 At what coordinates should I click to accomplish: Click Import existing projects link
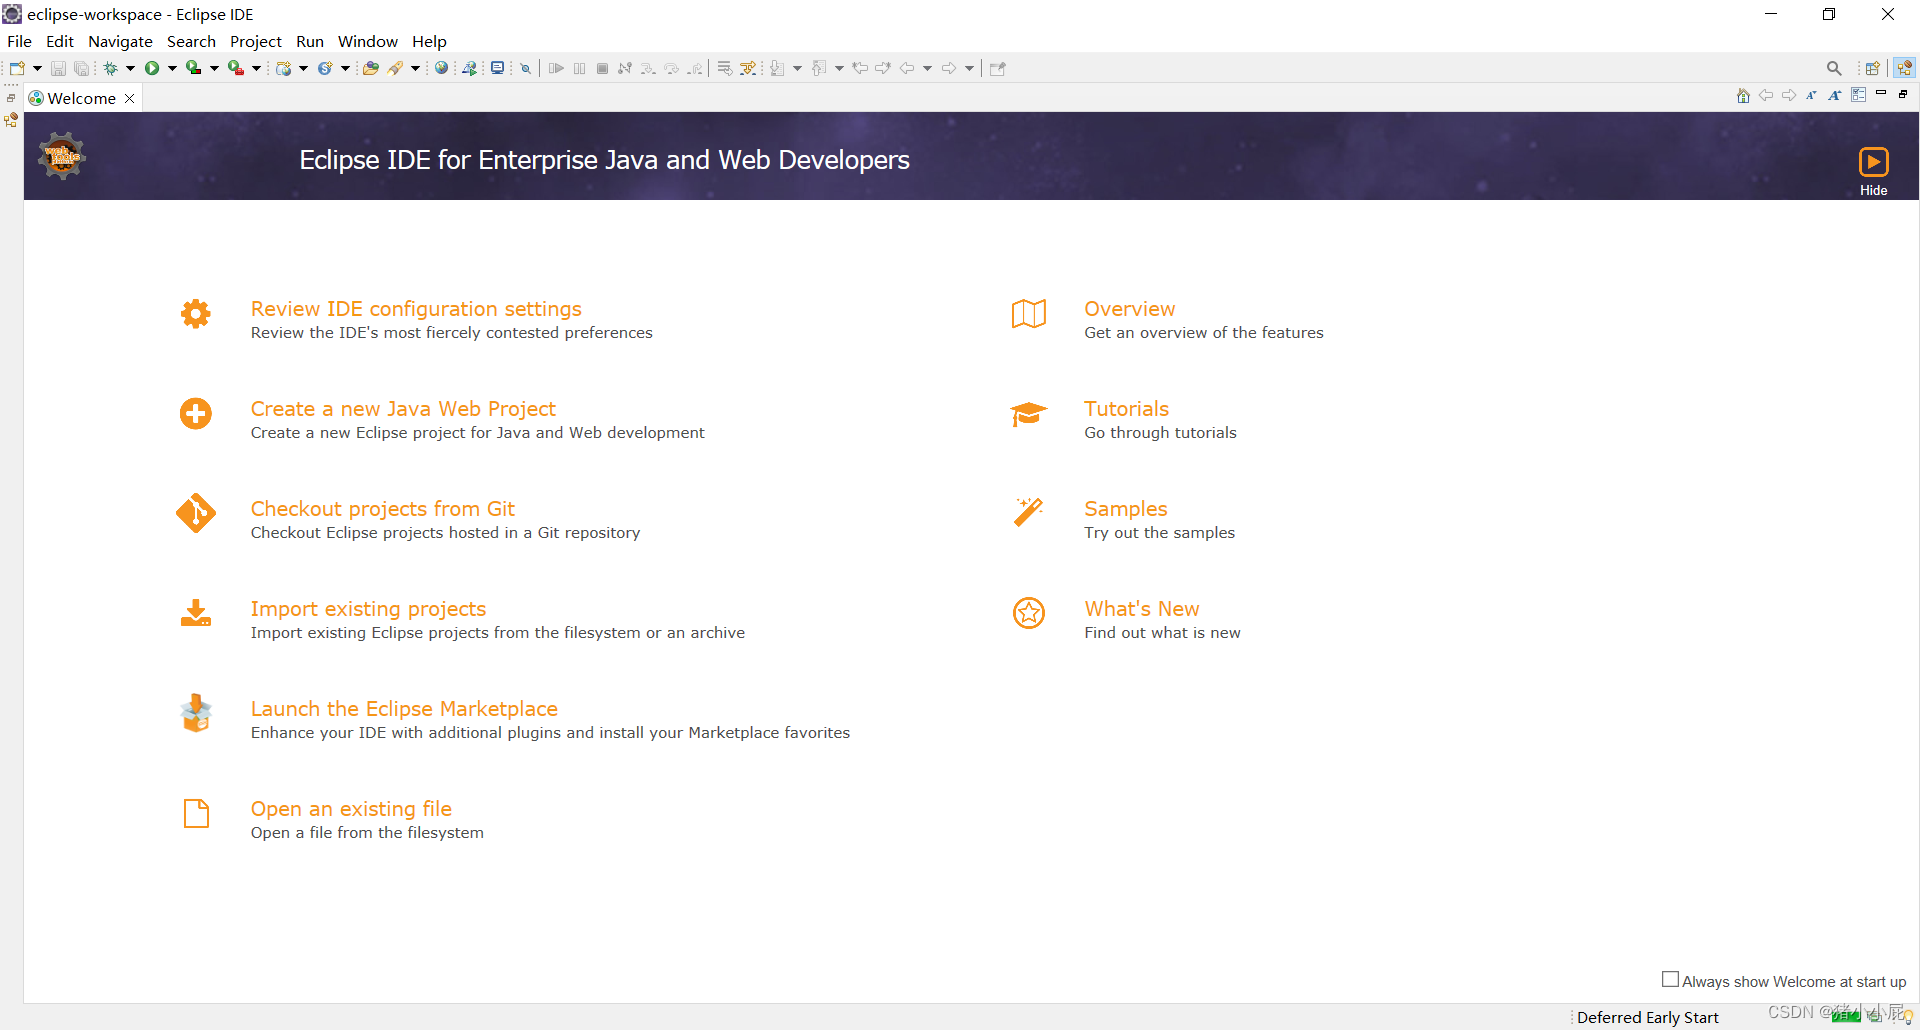tap(368, 609)
